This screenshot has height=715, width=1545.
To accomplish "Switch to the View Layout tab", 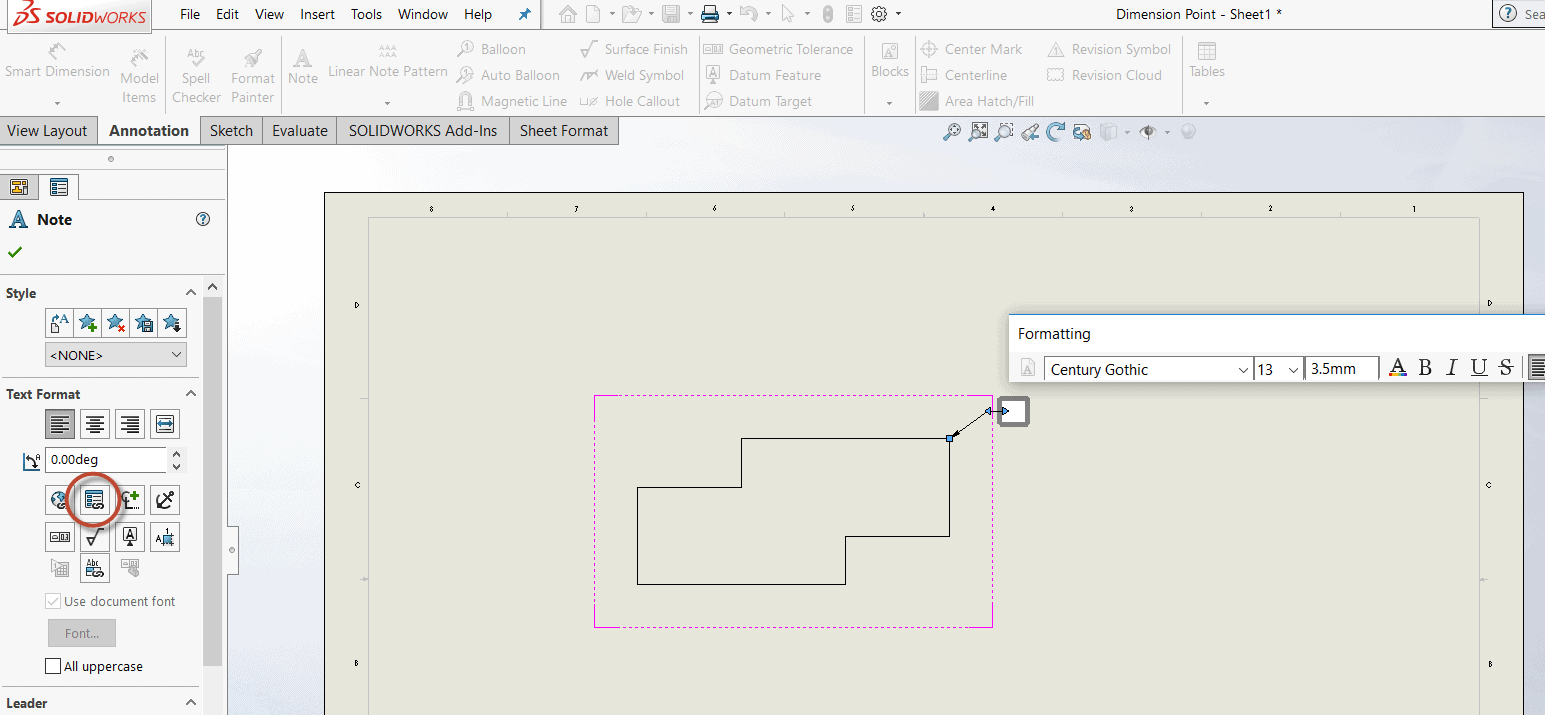I will click(48, 130).
